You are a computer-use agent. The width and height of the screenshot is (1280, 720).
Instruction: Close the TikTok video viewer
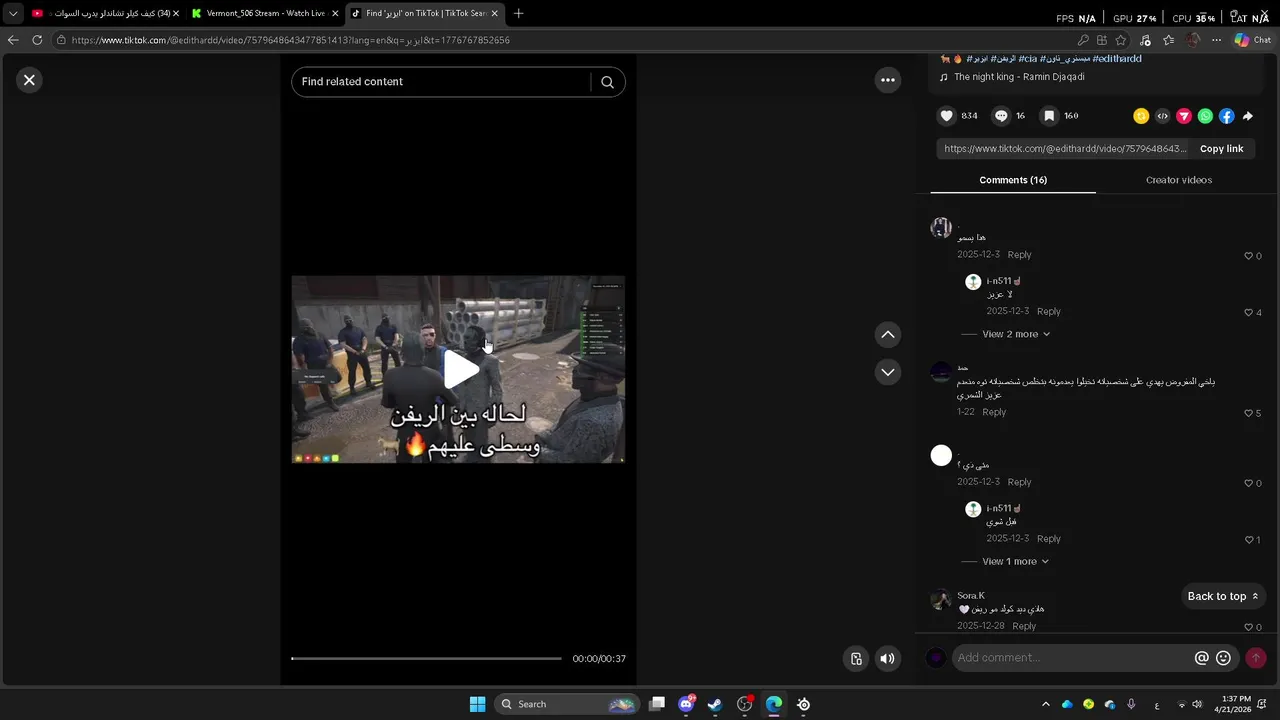click(x=29, y=80)
